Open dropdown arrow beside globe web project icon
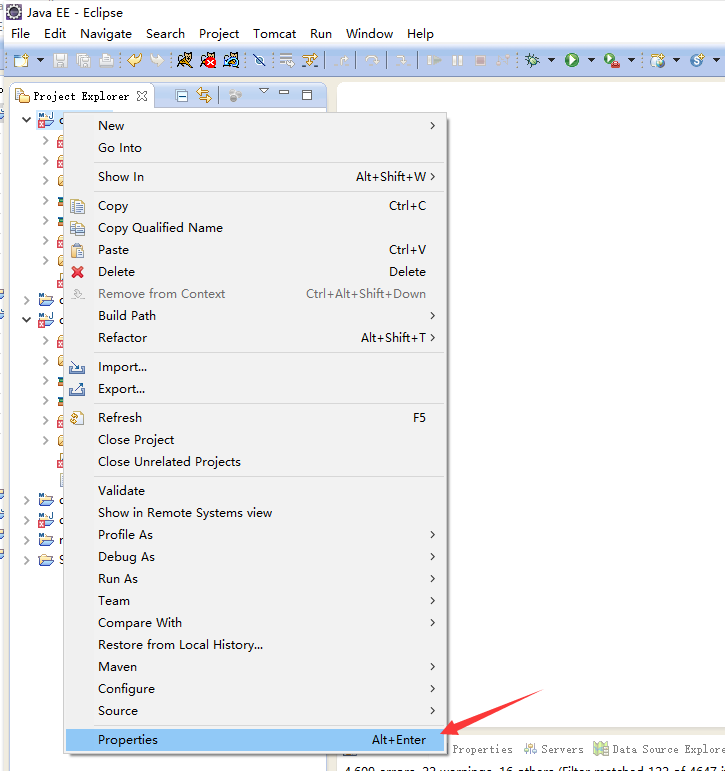 (x=676, y=60)
